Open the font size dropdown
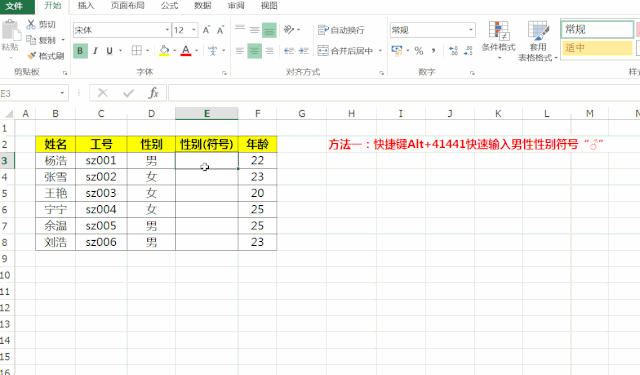 [194, 30]
